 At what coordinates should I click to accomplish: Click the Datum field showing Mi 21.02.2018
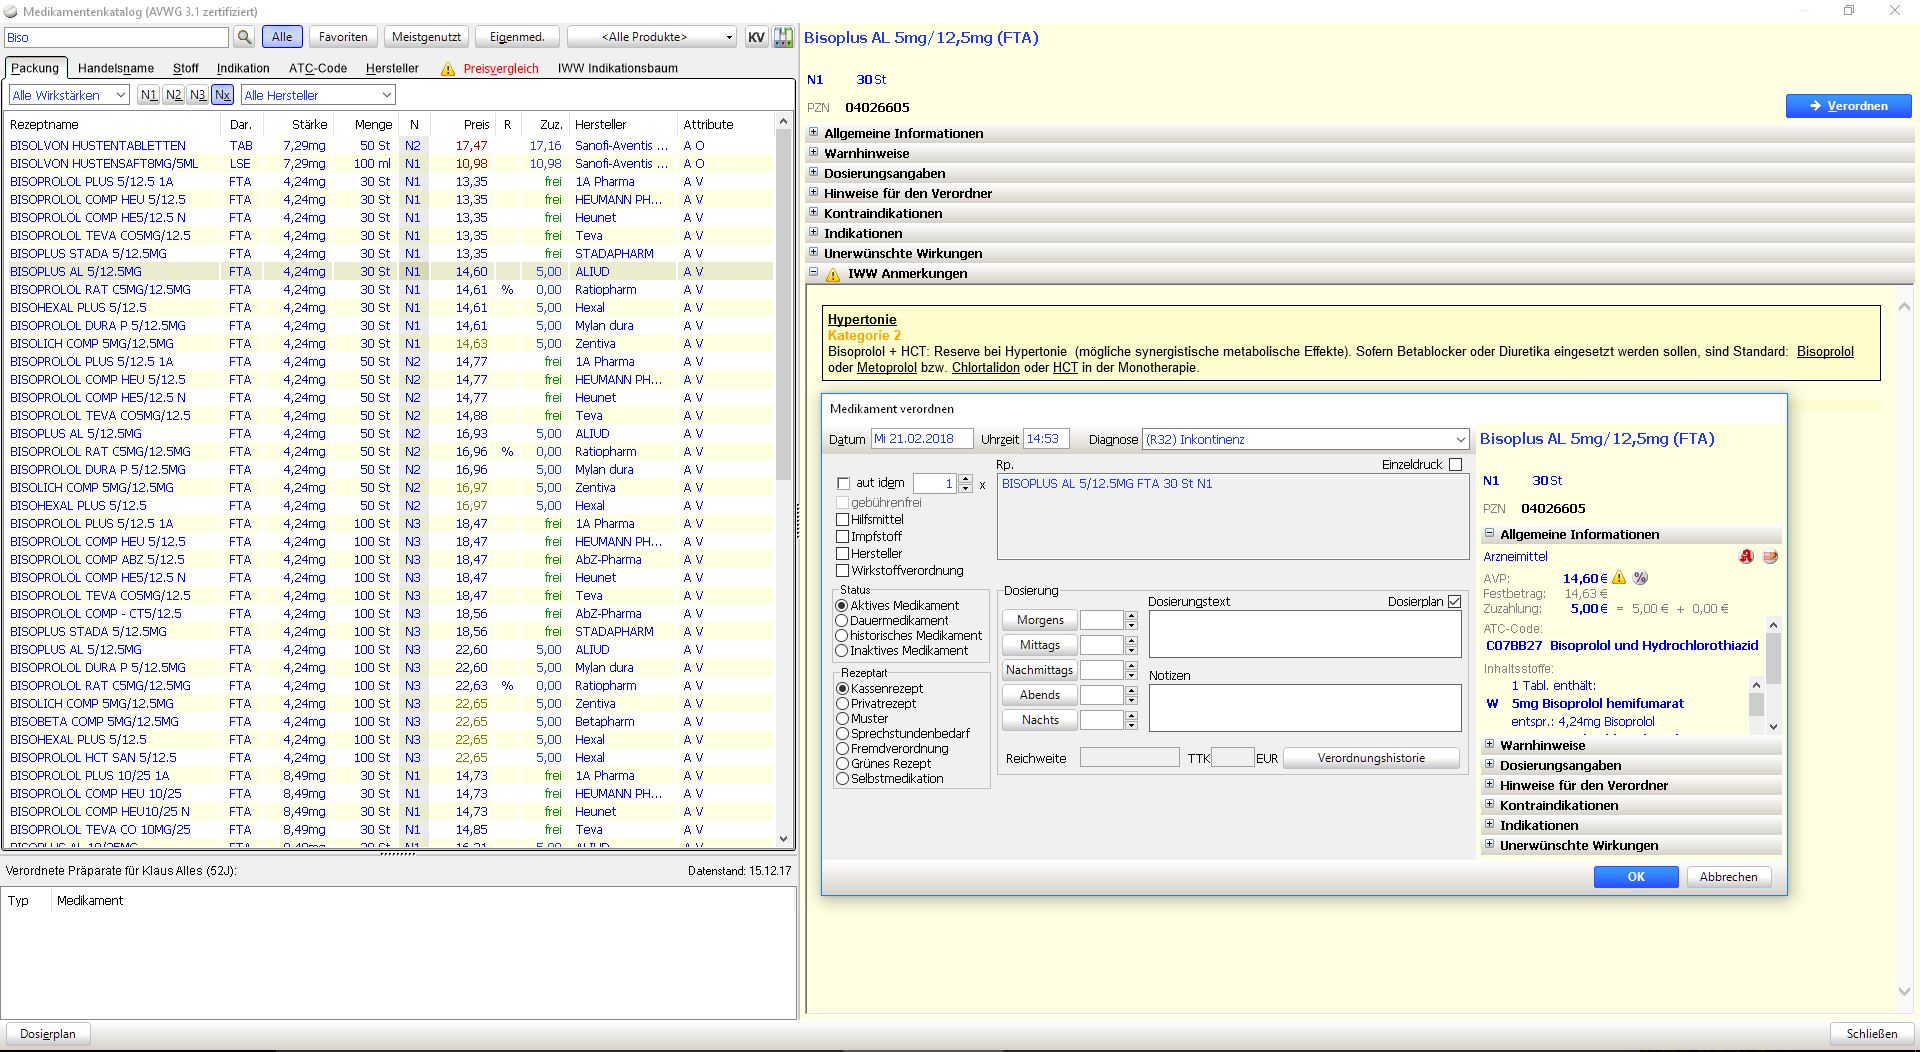[922, 439]
